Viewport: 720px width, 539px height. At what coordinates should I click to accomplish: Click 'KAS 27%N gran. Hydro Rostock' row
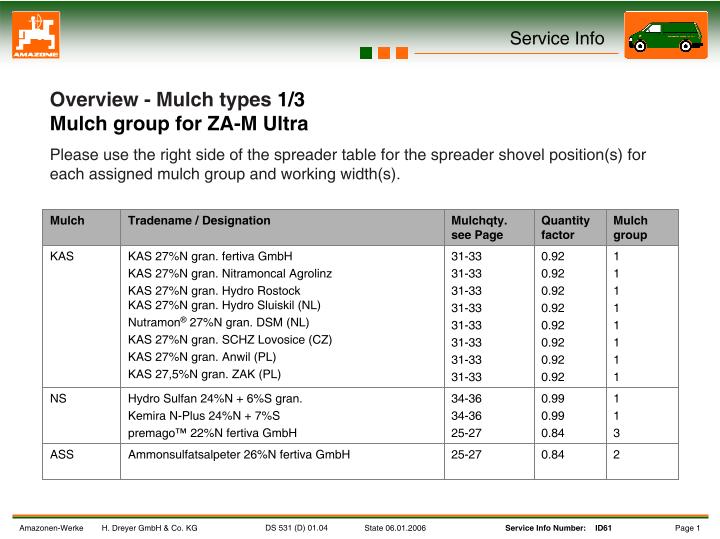tap(214, 291)
